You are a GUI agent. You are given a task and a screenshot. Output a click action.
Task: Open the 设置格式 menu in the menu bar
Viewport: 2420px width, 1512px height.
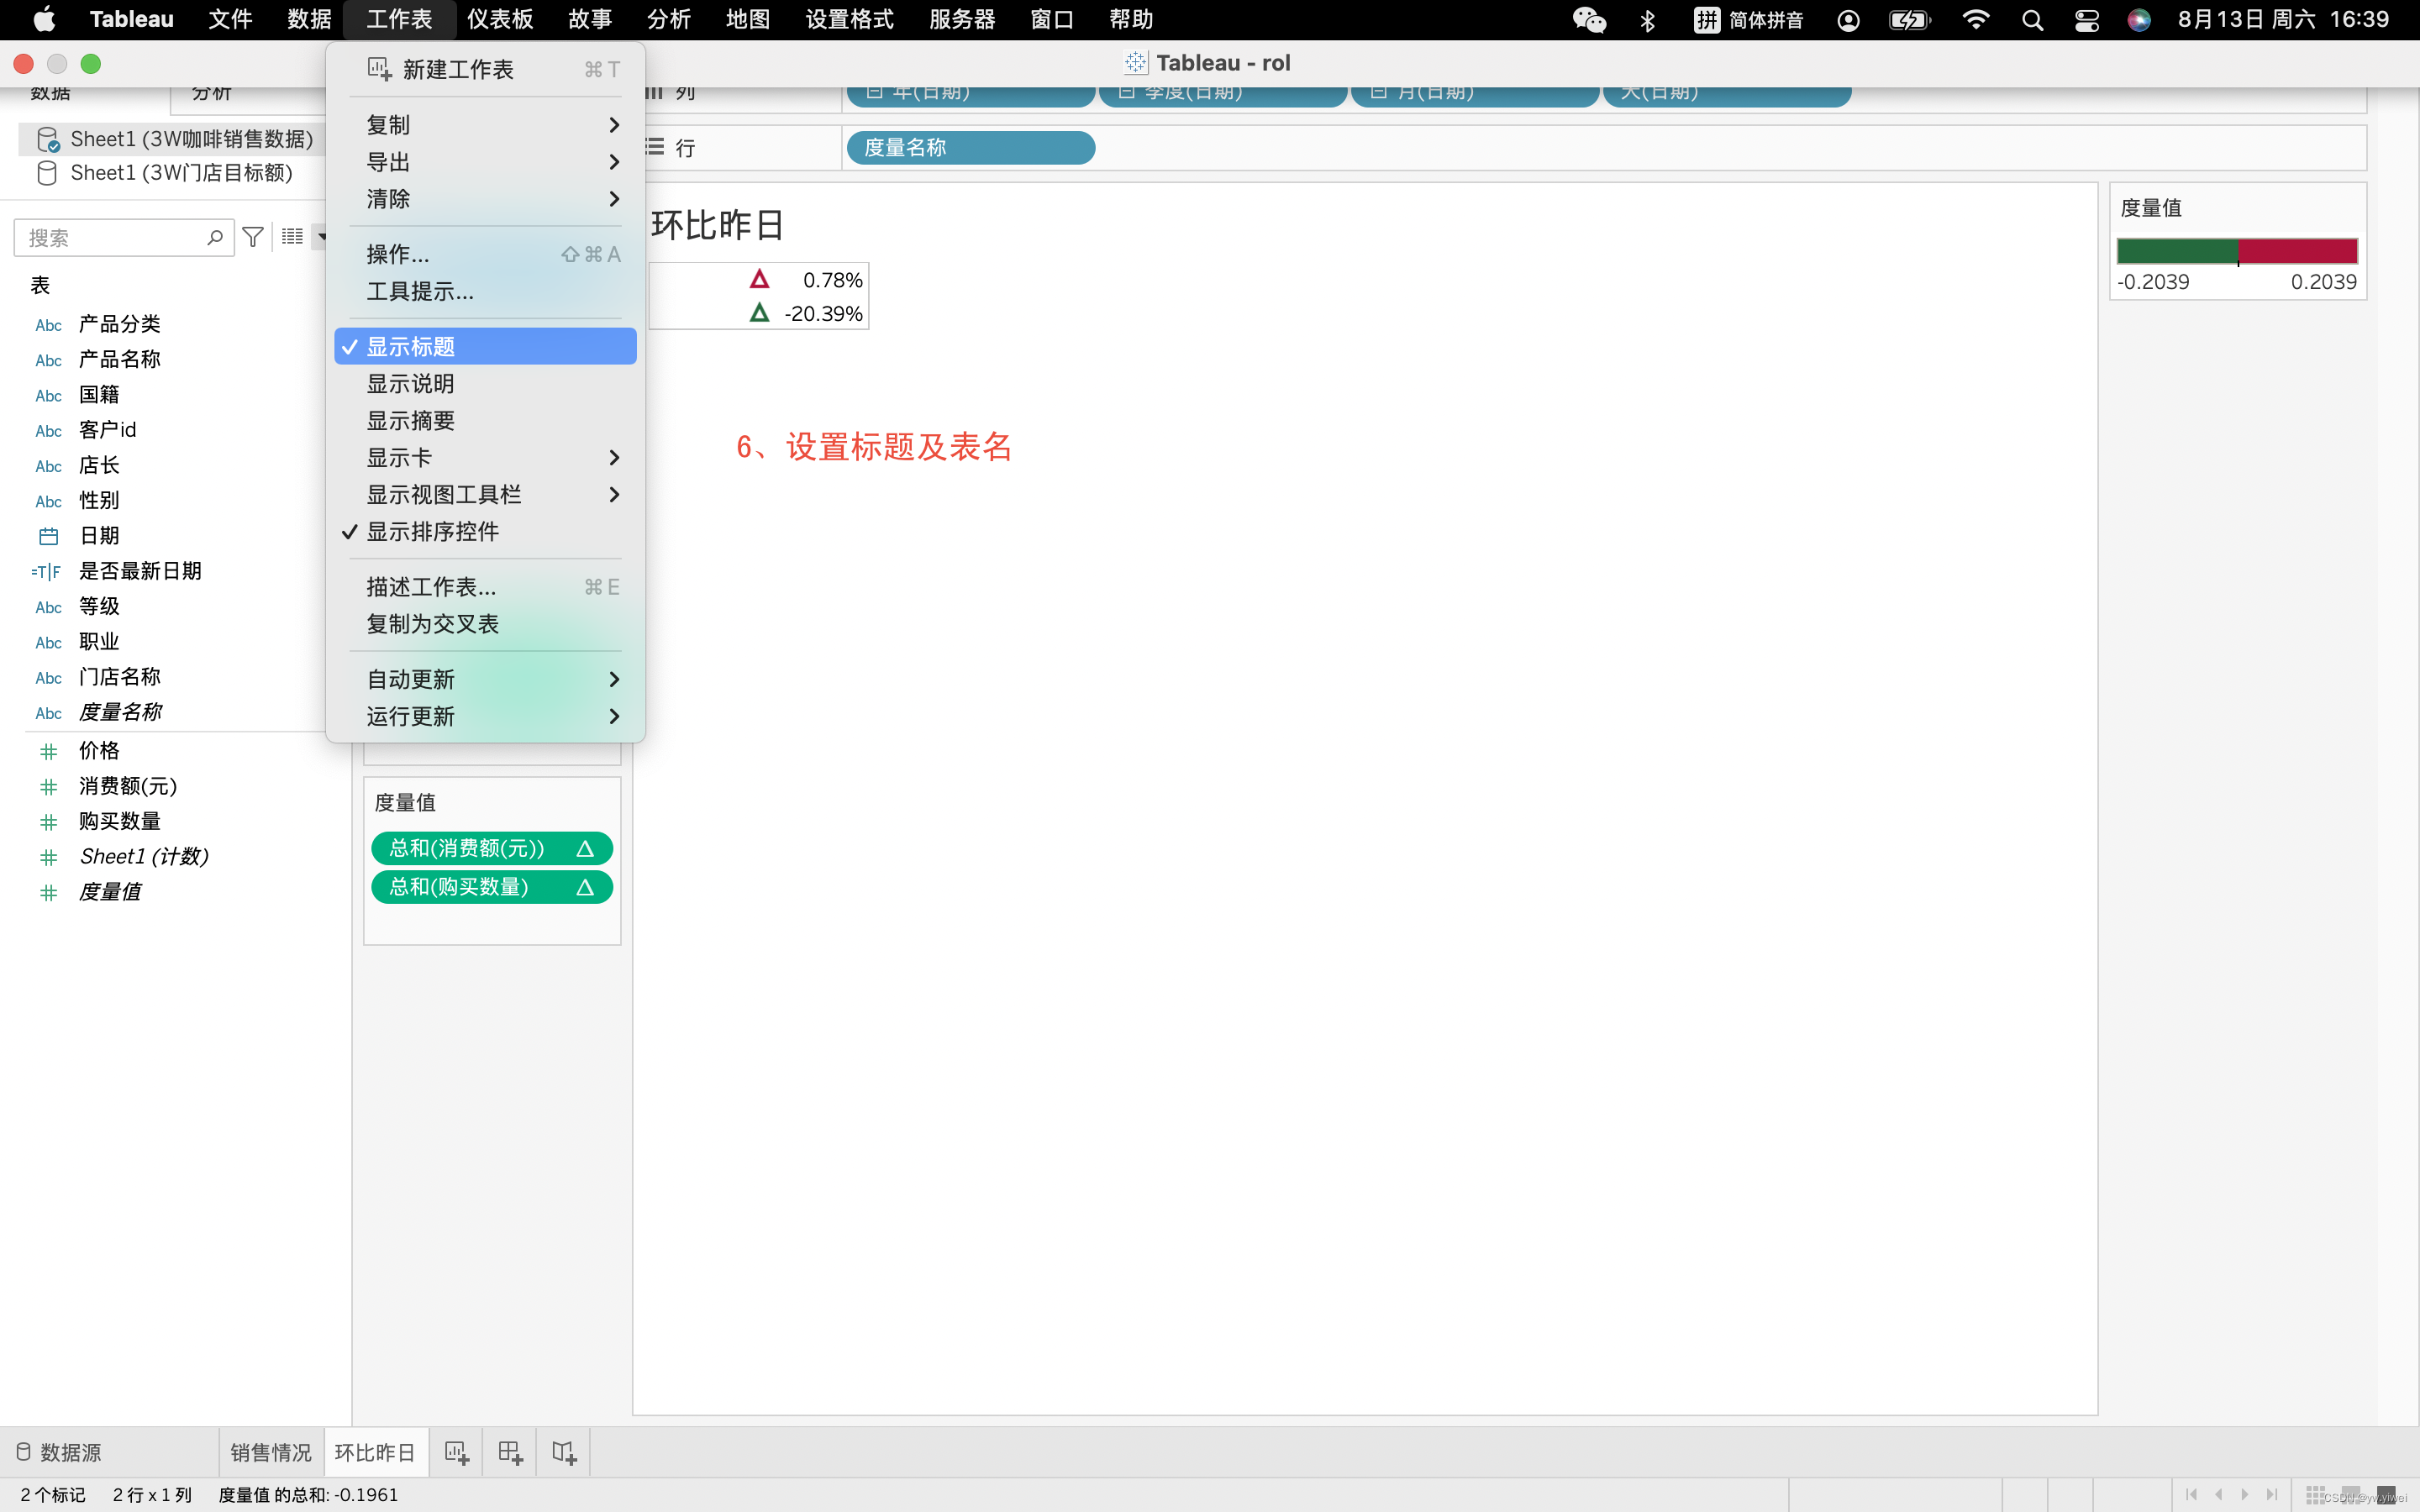point(849,19)
